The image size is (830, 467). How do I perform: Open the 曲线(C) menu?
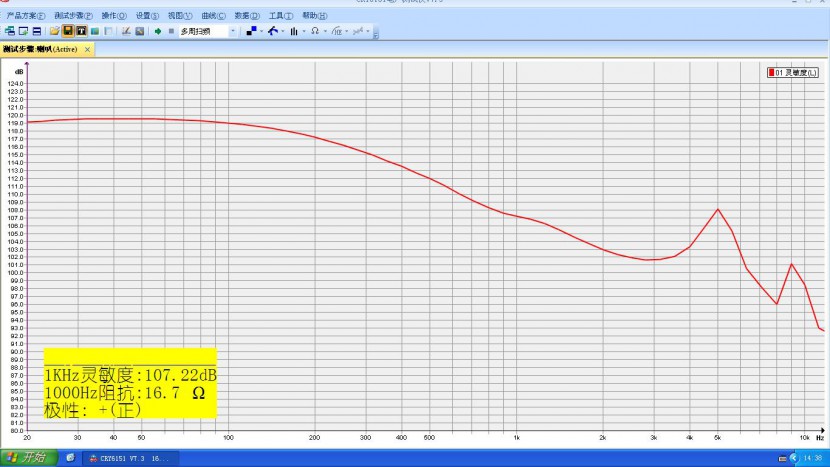click(213, 16)
